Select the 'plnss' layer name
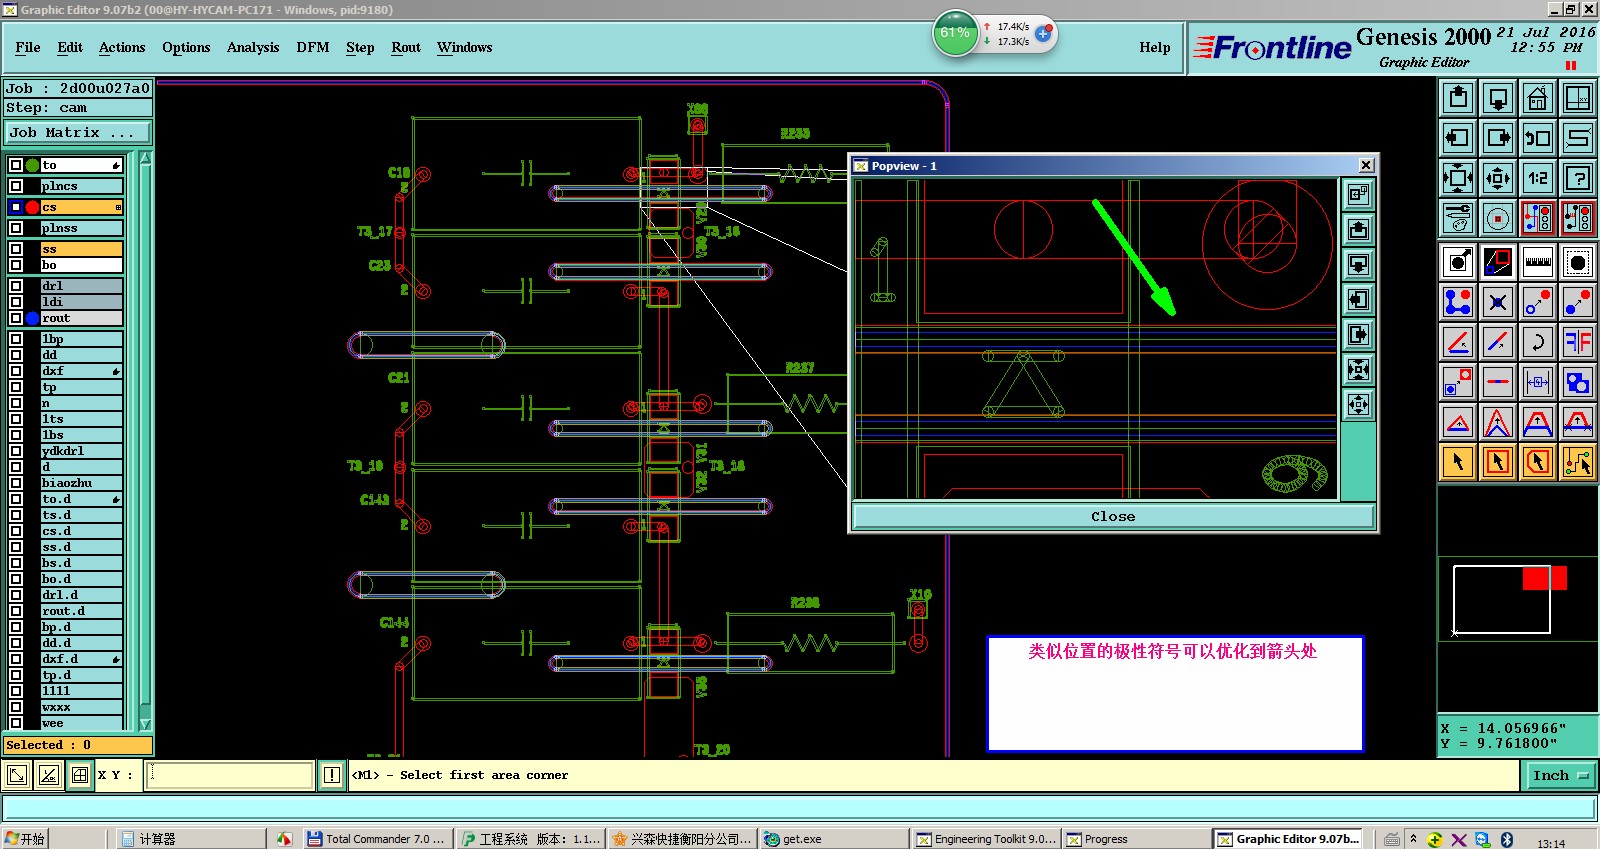Viewport: 1600px width, 849px height. [x=81, y=228]
